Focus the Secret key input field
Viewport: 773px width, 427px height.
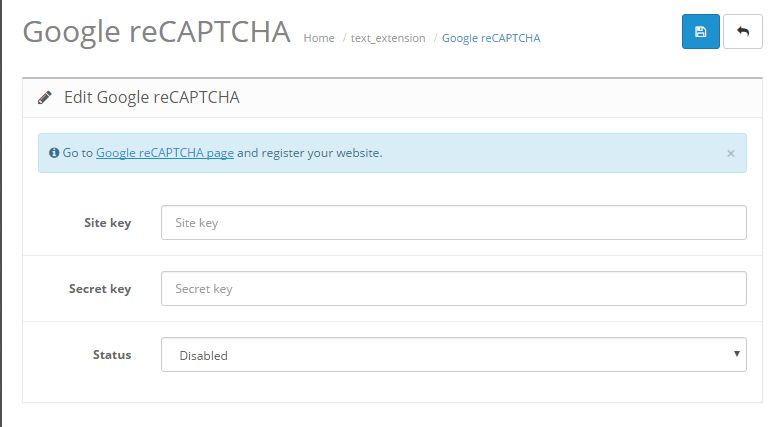point(454,288)
